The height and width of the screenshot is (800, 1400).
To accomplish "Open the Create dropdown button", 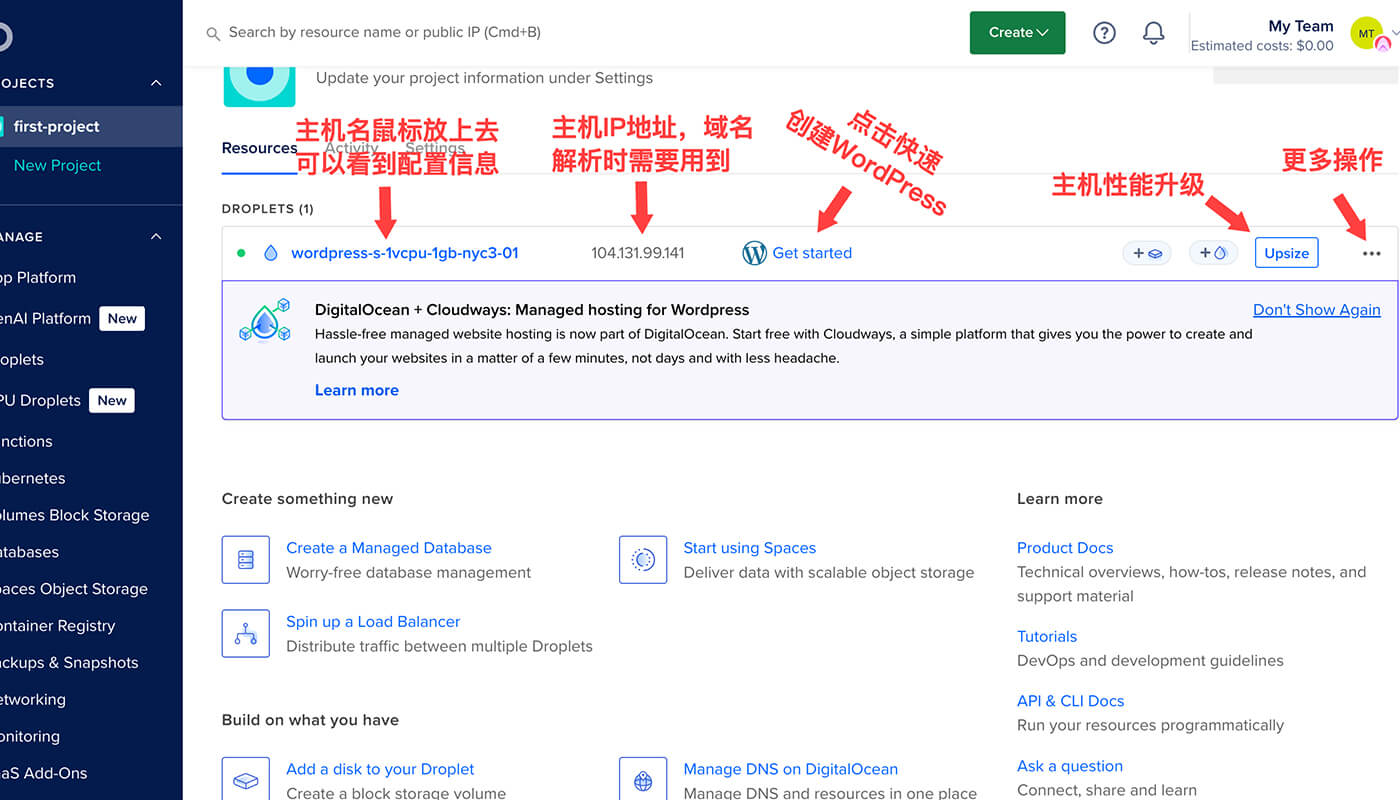I will (x=1017, y=33).
